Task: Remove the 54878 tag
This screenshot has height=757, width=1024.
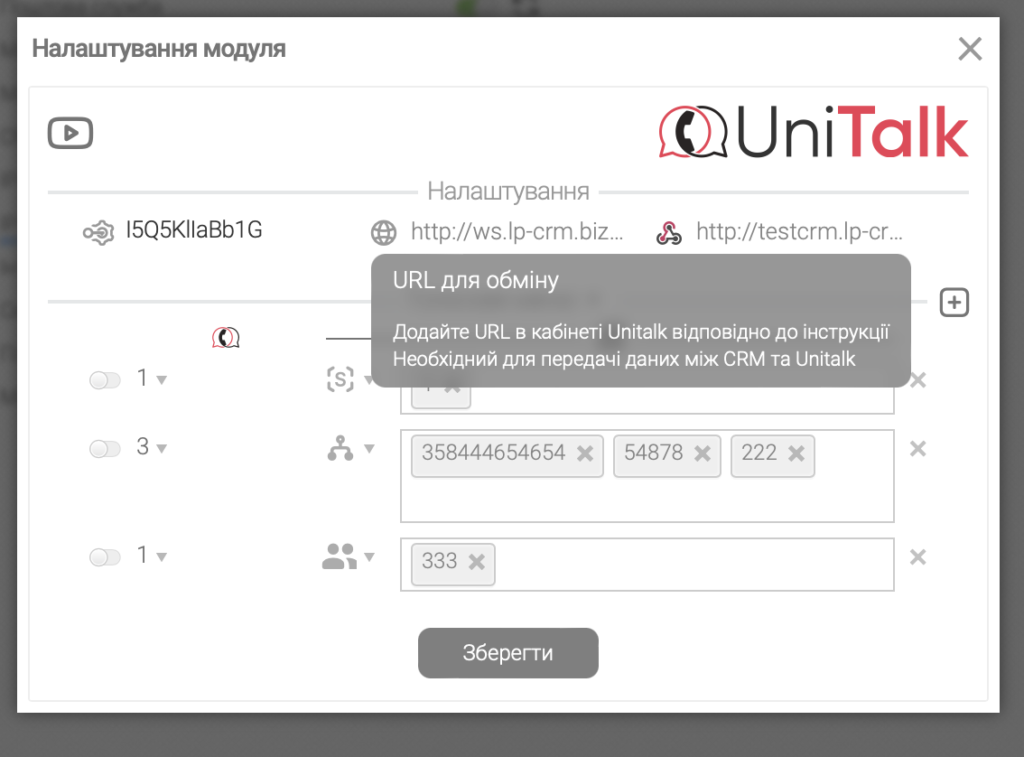Action: (702, 454)
